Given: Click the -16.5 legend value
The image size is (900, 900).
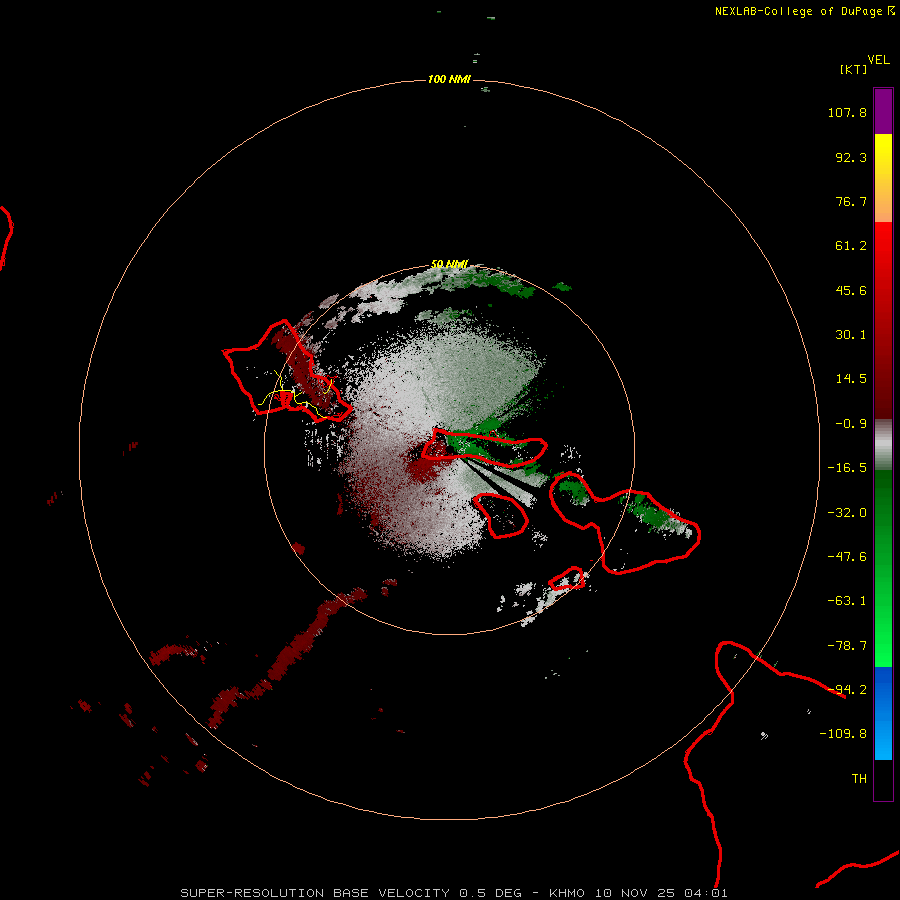Looking at the screenshot, I should (847, 468).
